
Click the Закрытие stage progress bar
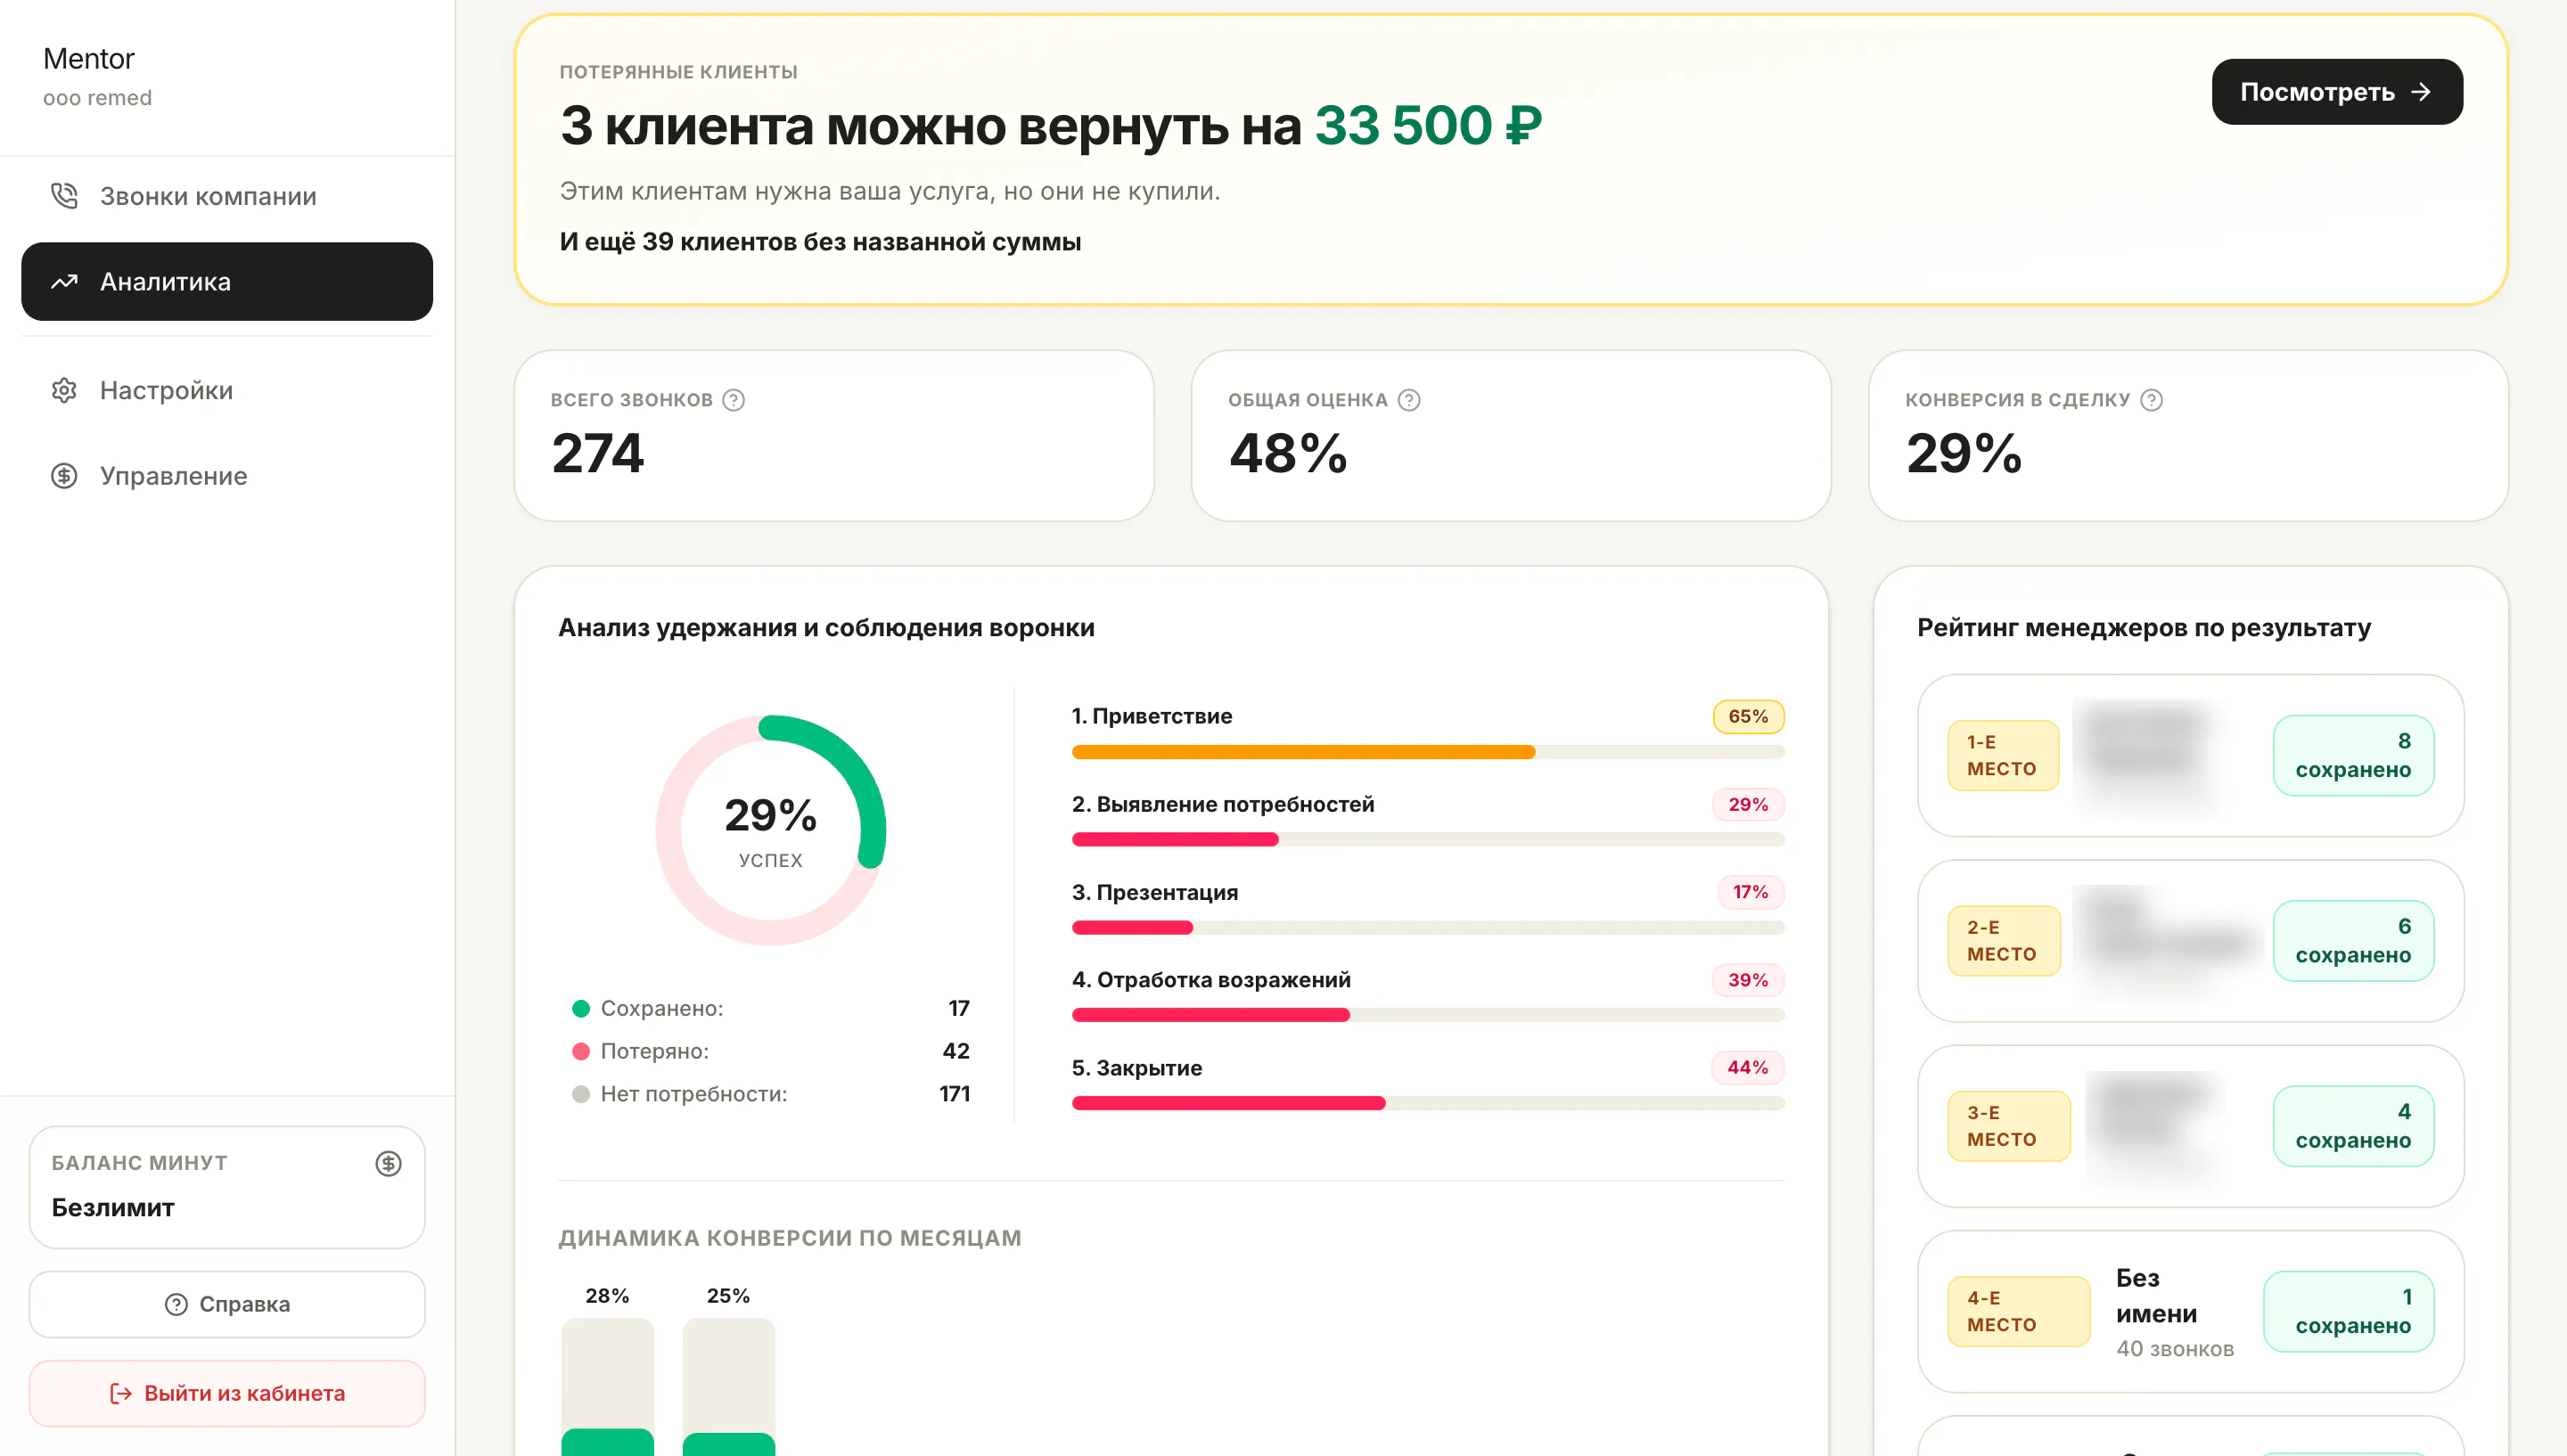1428,1103
